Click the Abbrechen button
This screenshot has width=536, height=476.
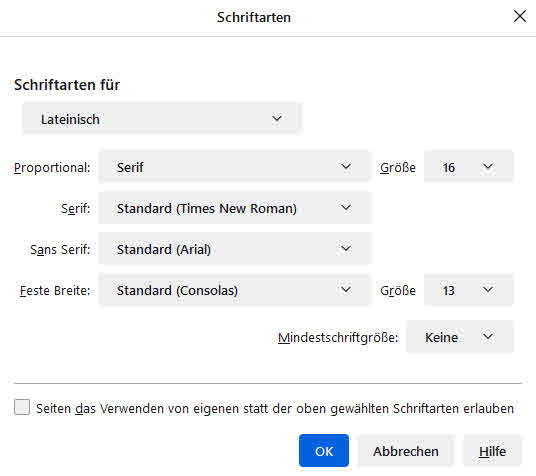point(405,451)
